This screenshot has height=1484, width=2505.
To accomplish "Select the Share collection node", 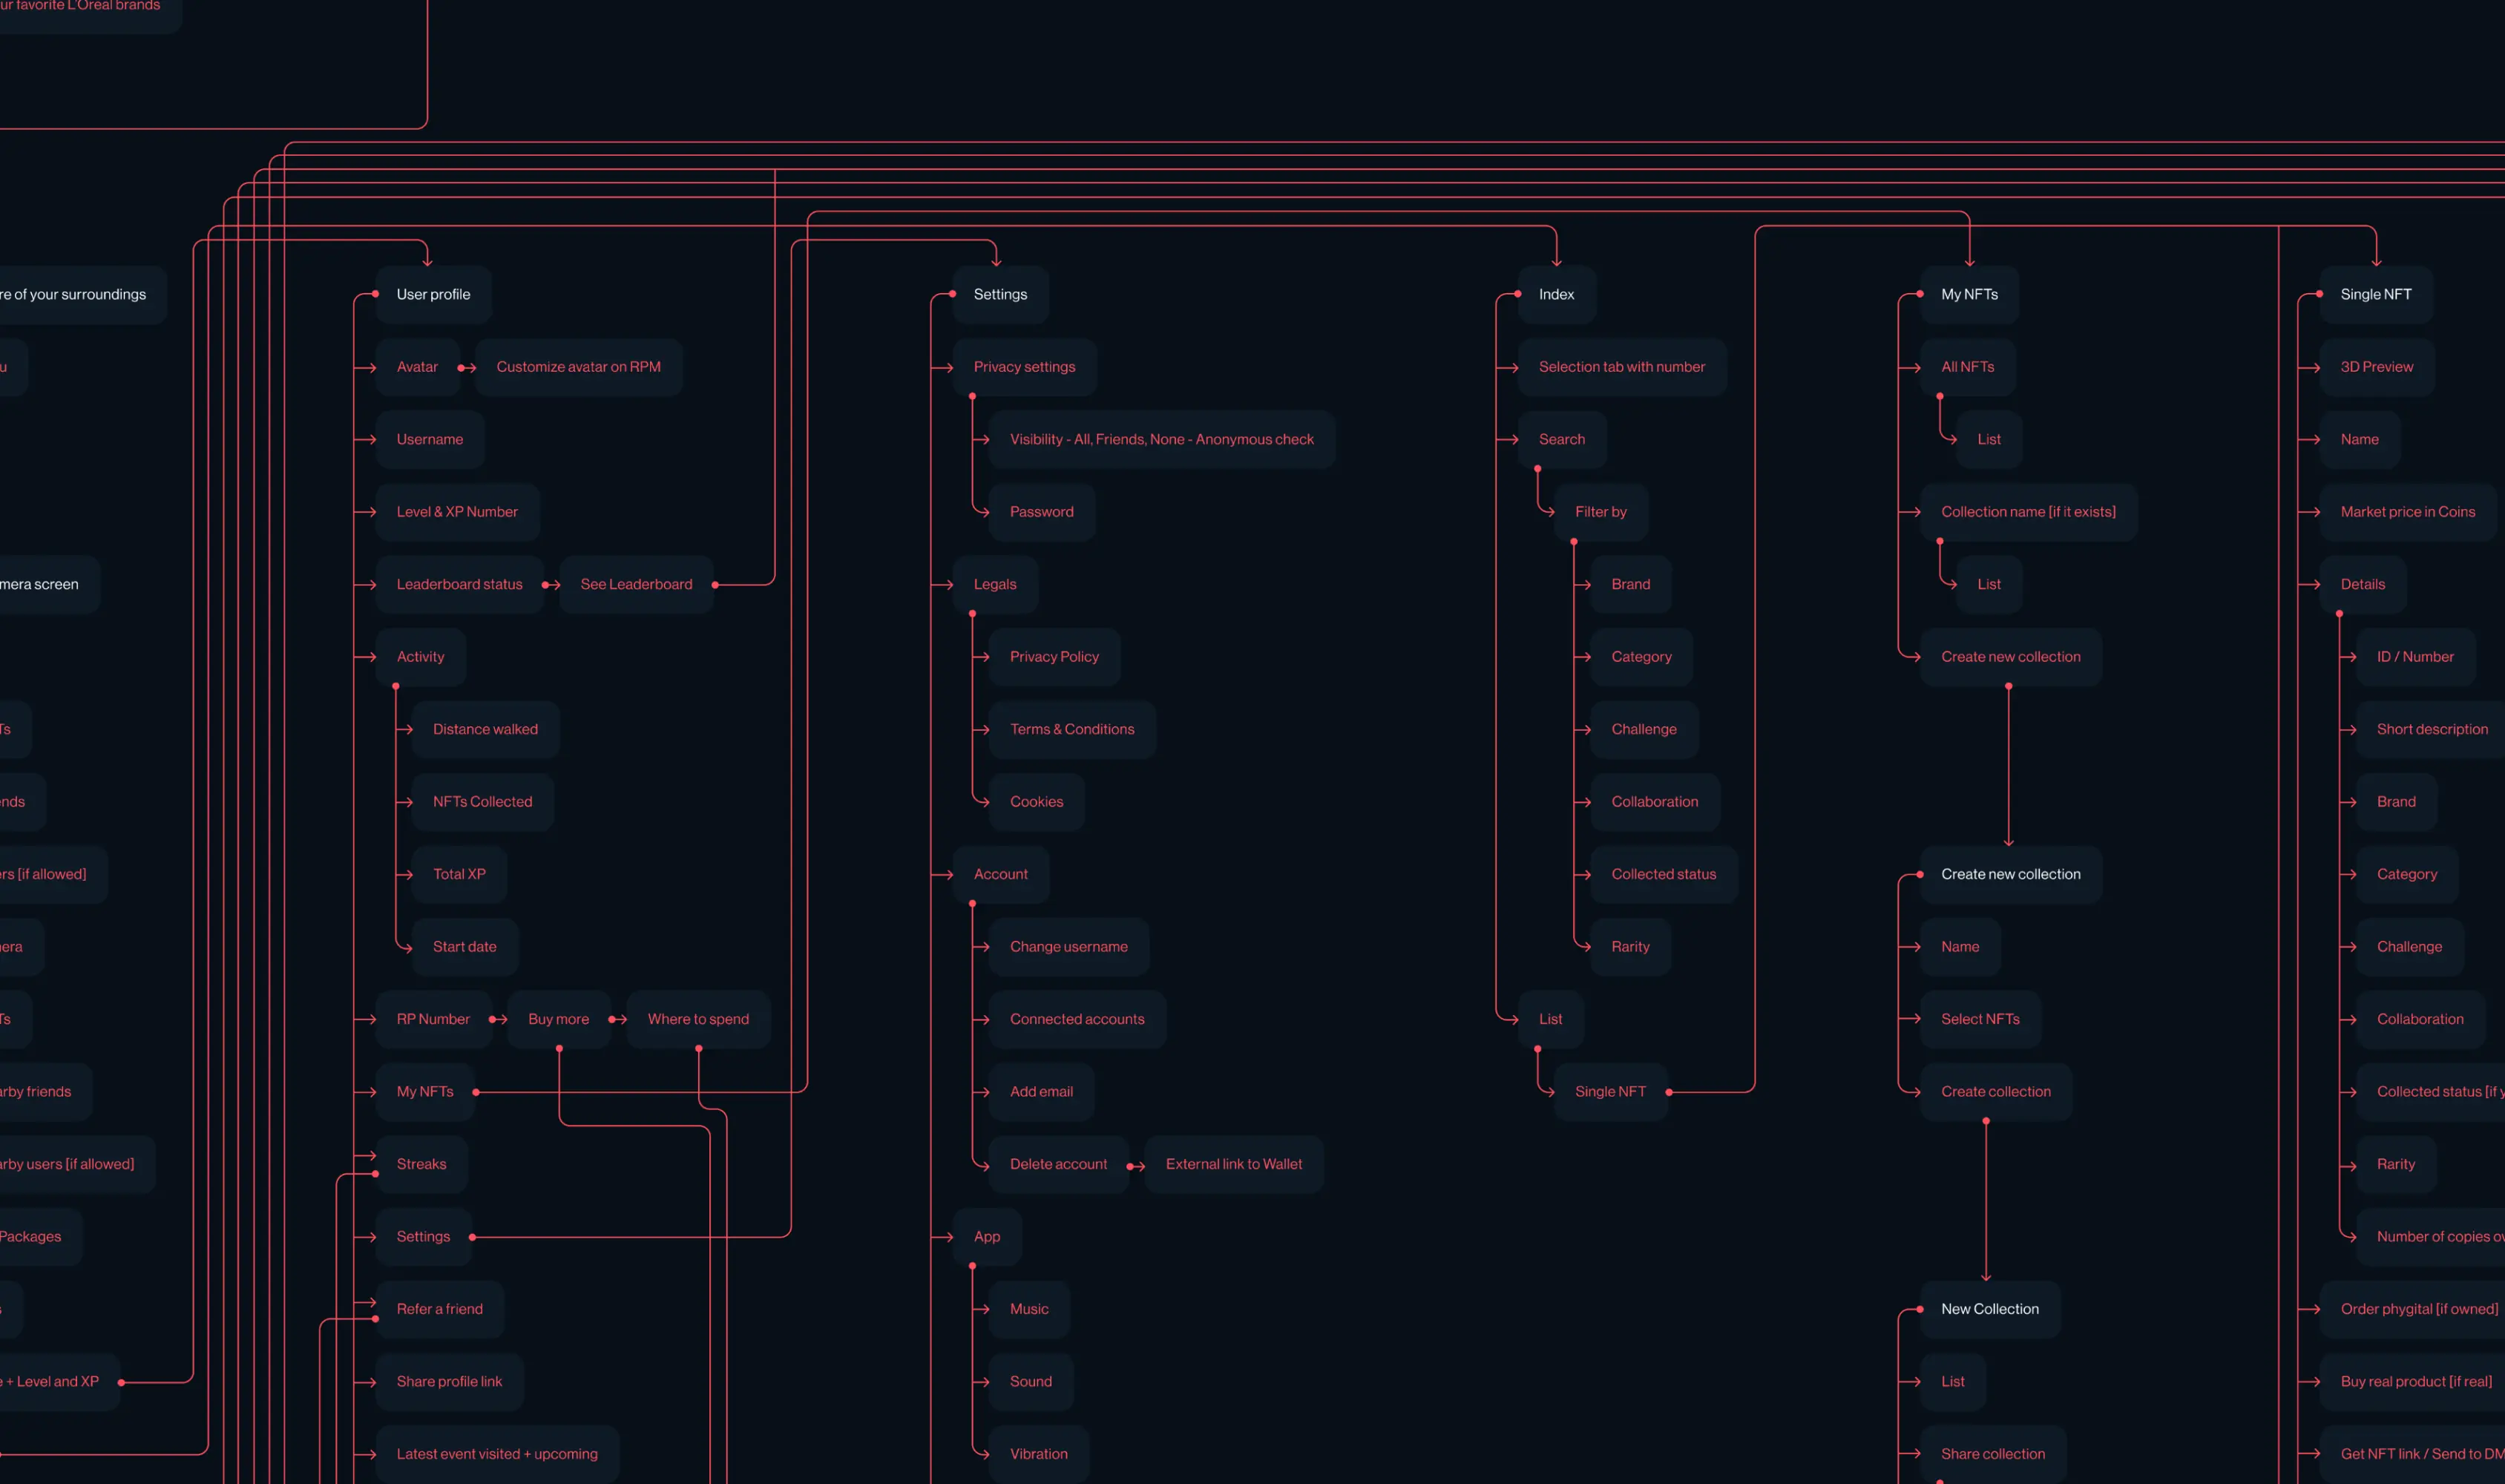I will 1992,1454.
